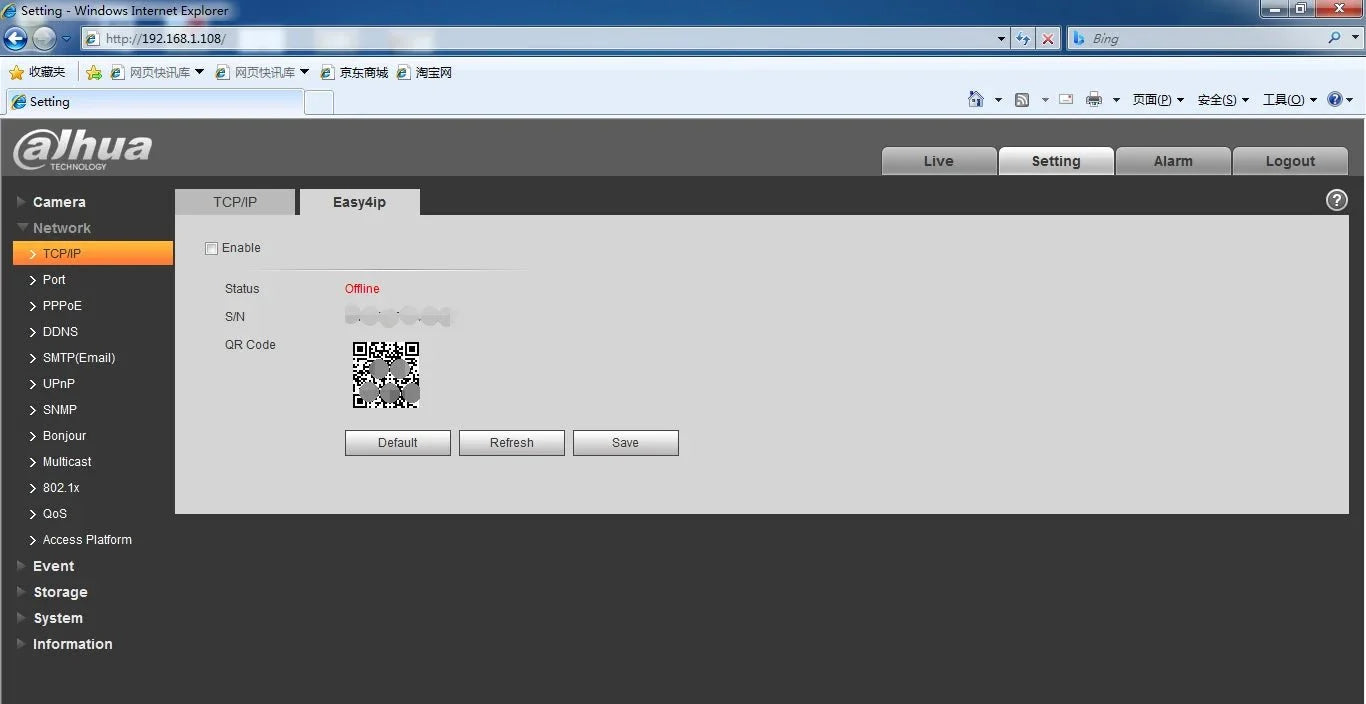Click the stop loading X icon
Viewport: 1366px width, 704px height.
[x=1048, y=39]
